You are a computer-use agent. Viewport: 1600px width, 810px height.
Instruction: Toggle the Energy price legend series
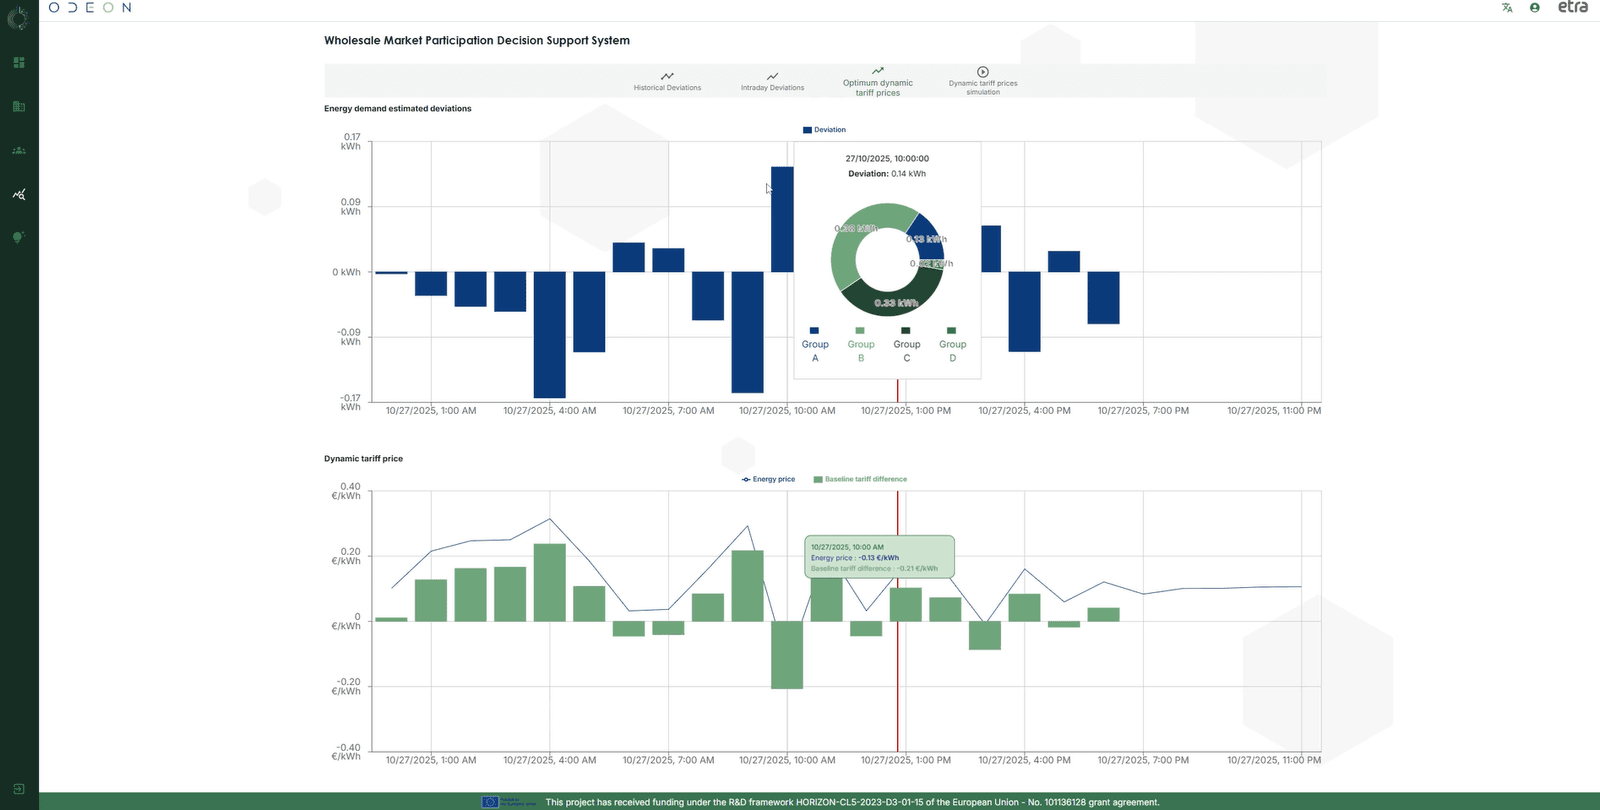click(768, 479)
